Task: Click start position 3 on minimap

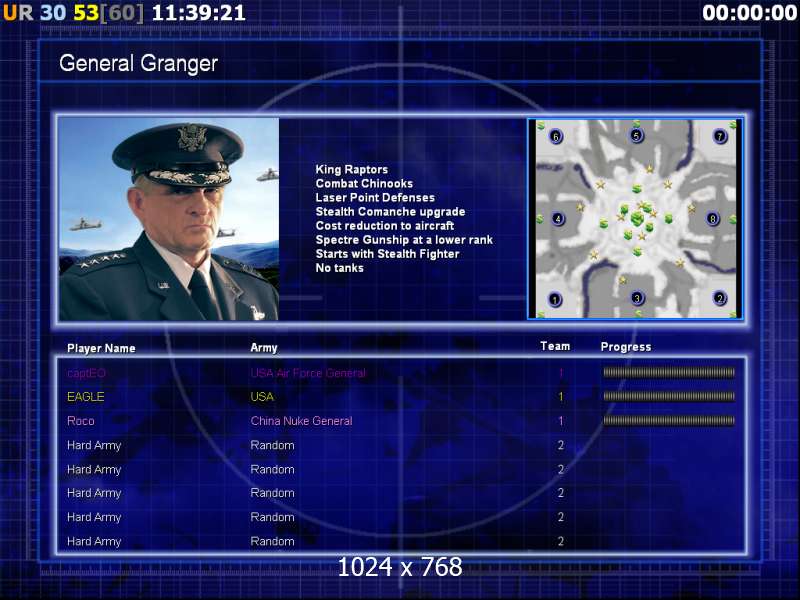Action: click(x=637, y=298)
